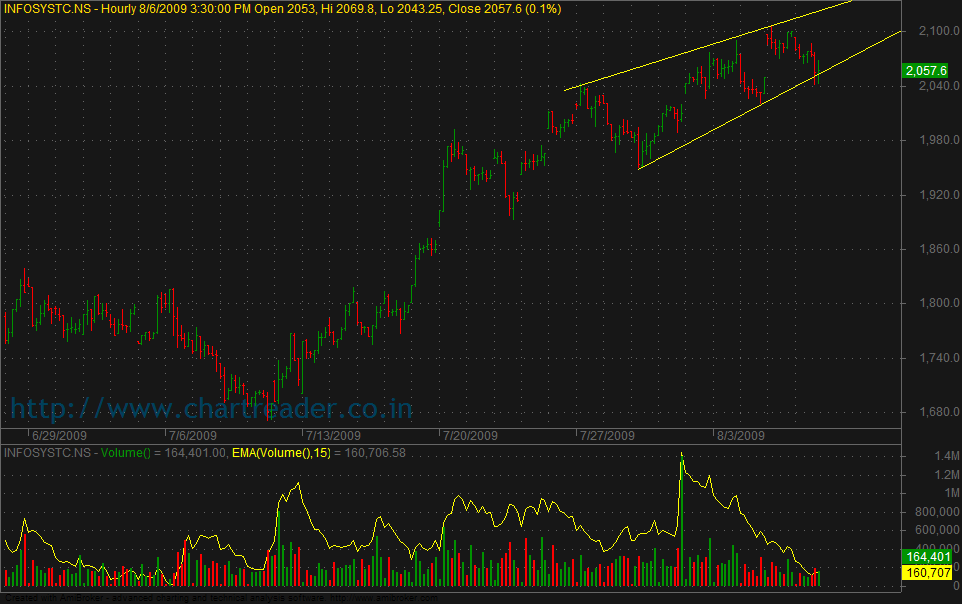This screenshot has height=604, width=962.
Task: Select the yellow 160,707 EMA value tag
Action: click(x=925, y=572)
